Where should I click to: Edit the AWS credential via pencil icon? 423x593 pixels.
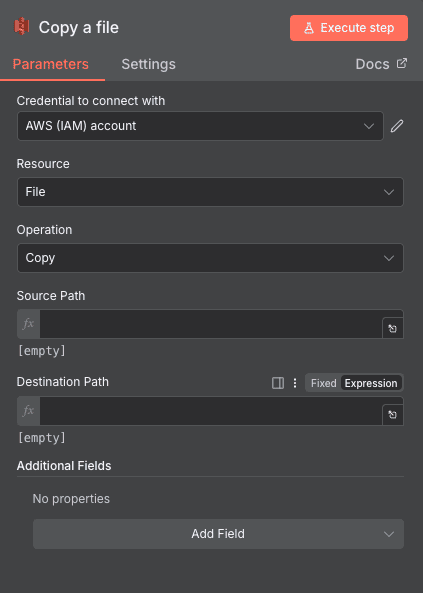point(397,126)
